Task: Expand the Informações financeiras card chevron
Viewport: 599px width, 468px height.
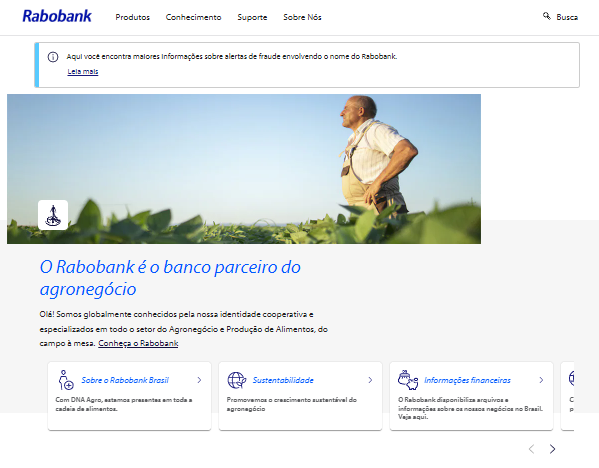Action: tap(541, 380)
